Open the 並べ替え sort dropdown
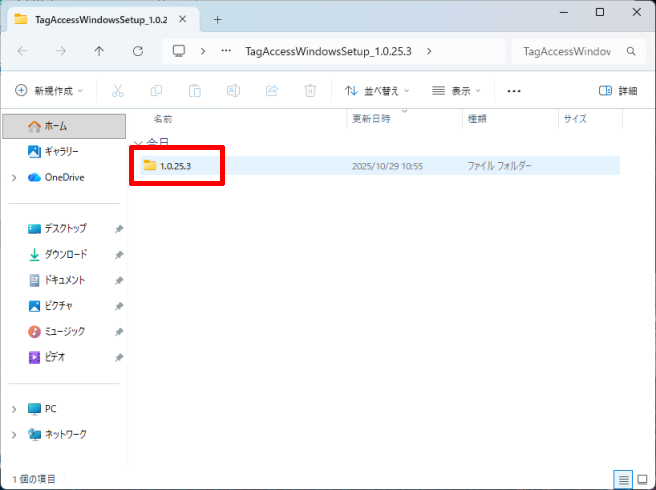 (377, 90)
